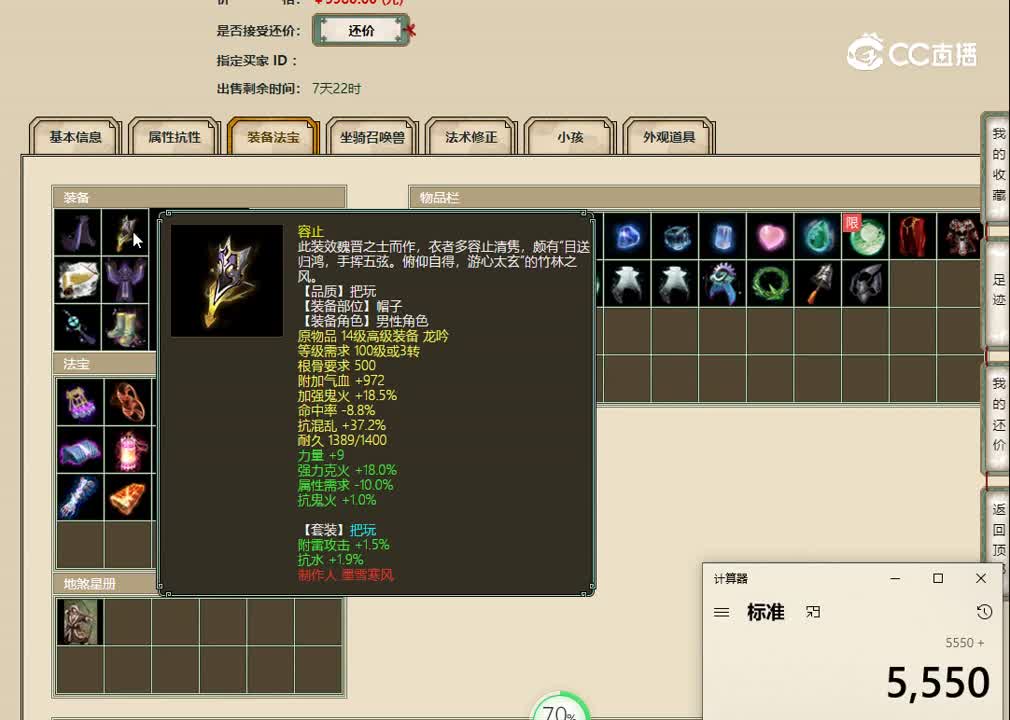
Task: Switch to the 法术修正 tab
Action: pos(471,137)
